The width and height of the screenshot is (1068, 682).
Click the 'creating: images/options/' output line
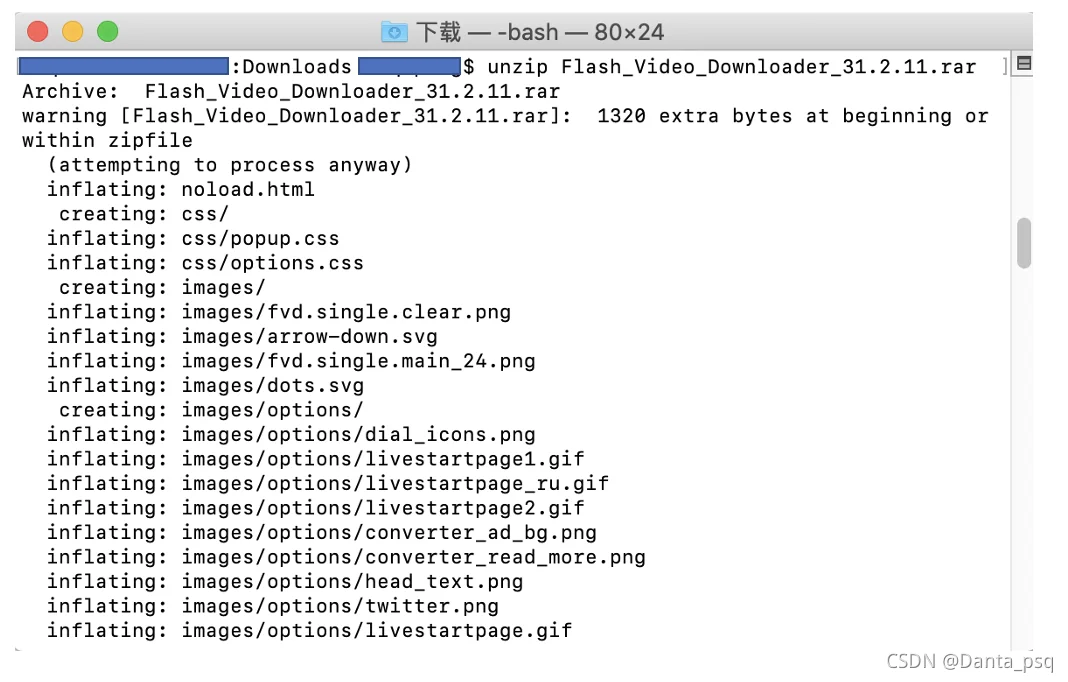click(211, 410)
